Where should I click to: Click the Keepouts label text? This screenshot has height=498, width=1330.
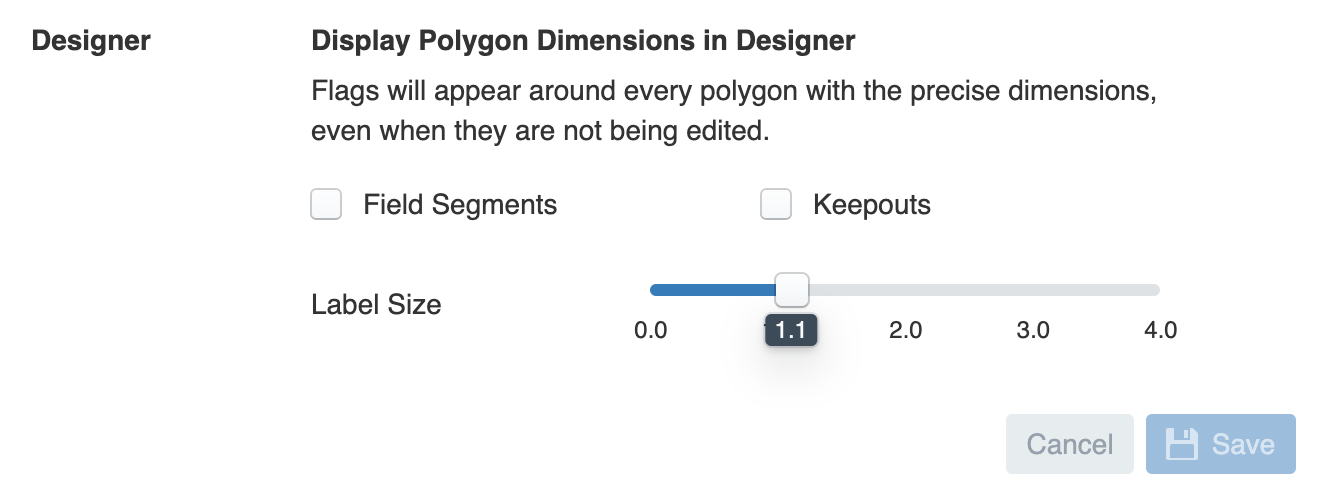[872, 205]
